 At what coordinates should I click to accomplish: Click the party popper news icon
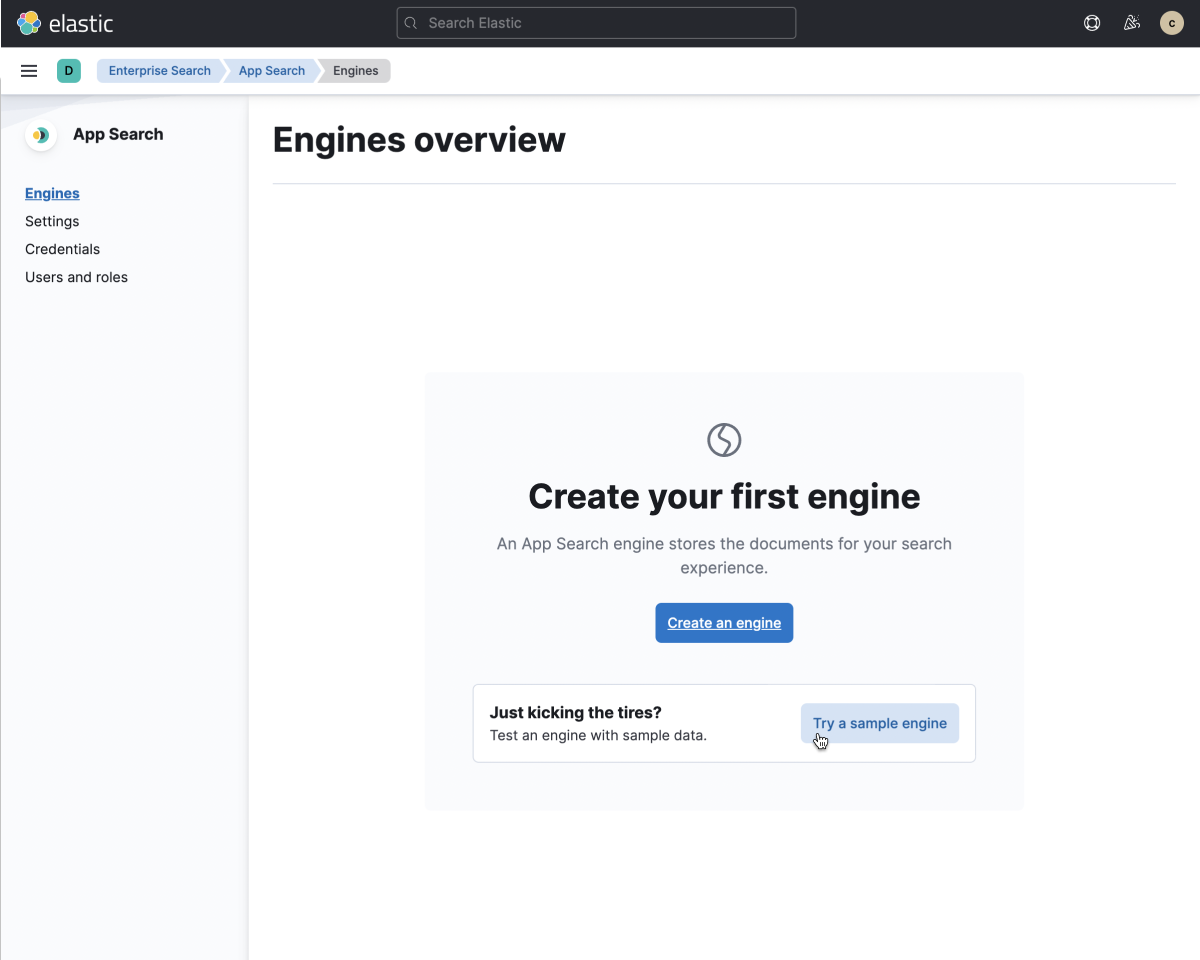coord(1132,22)
